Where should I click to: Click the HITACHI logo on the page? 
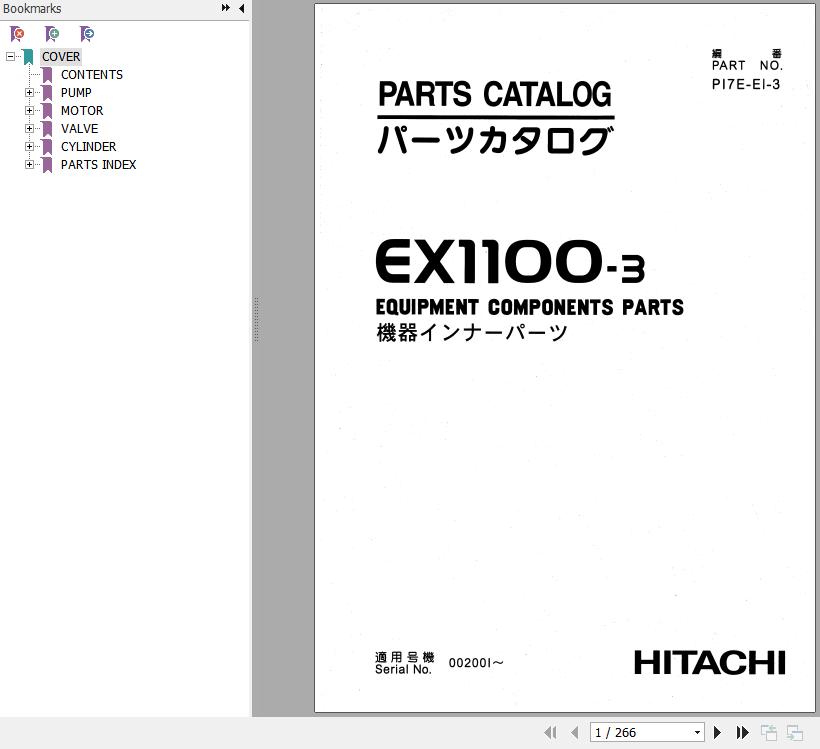click(710, 663)
